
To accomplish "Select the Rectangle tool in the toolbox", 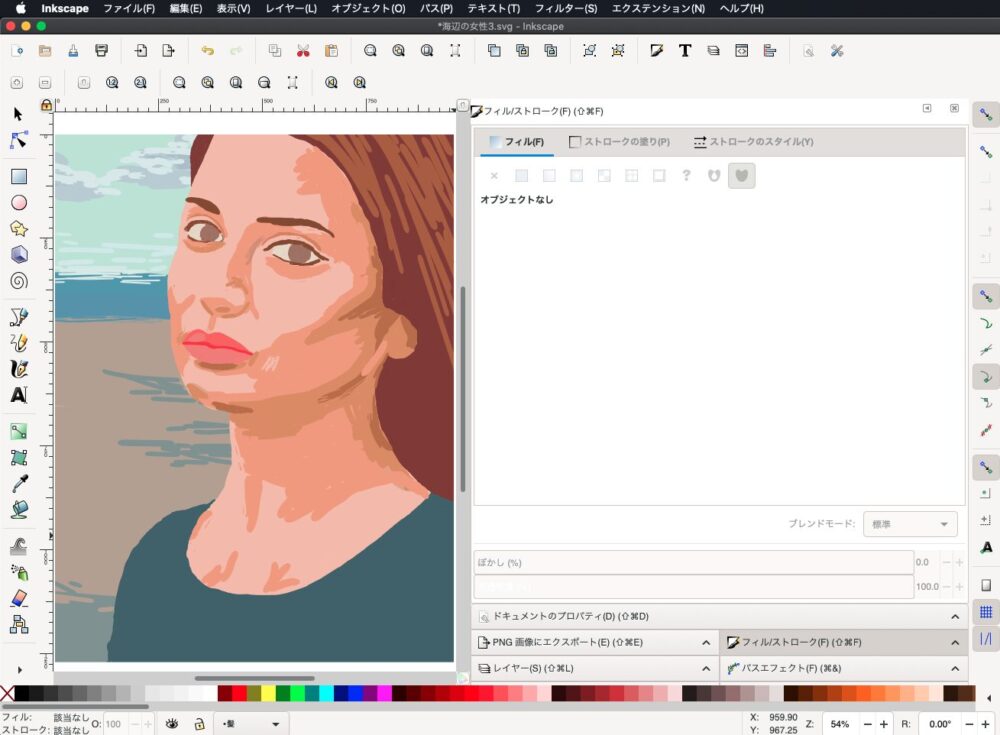I will pos(18,177).
